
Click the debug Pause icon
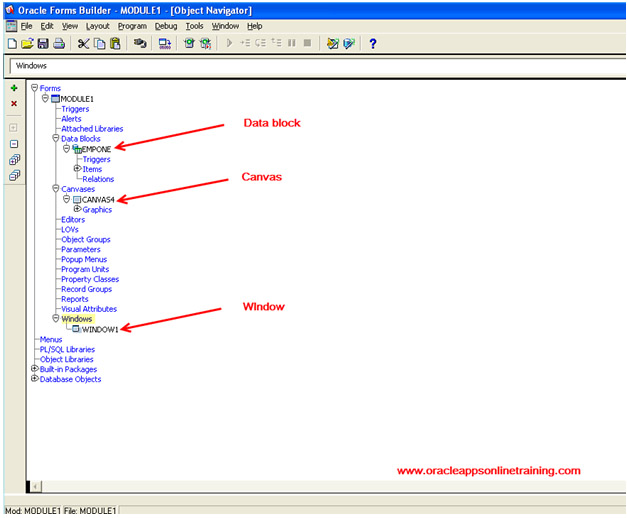[292, 43]
